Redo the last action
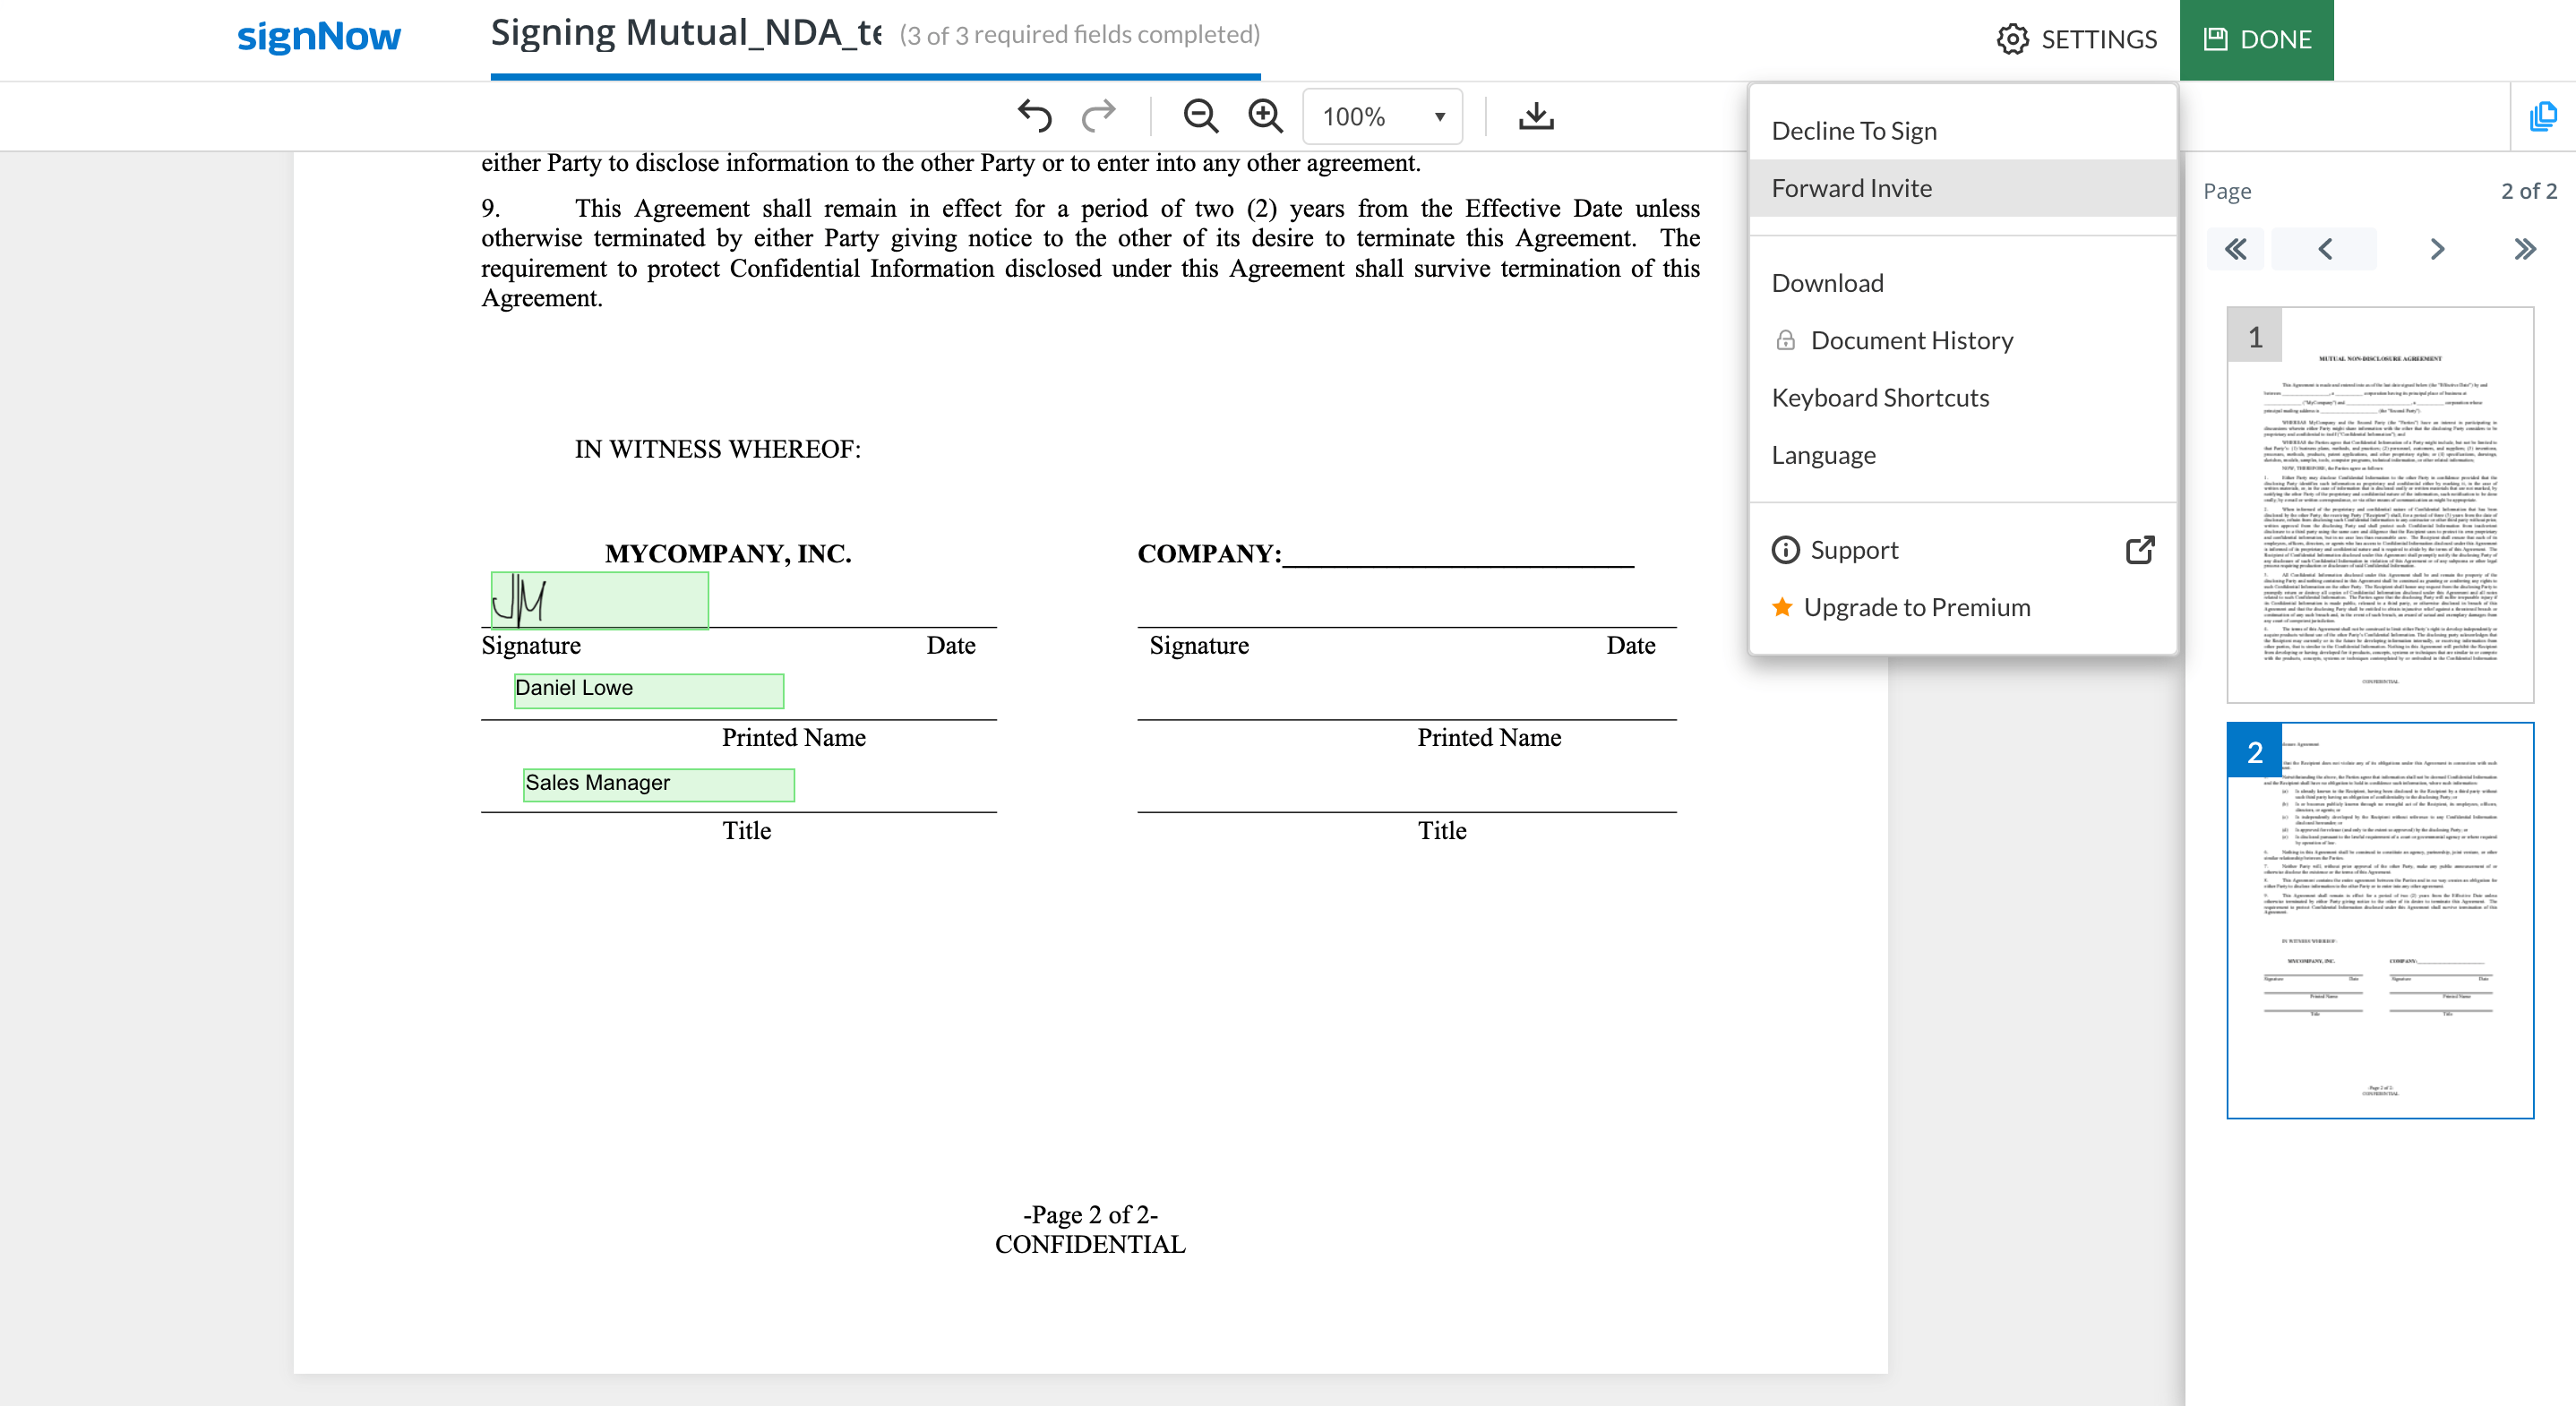The image size is (2576, 1406). coord(1098,115)
